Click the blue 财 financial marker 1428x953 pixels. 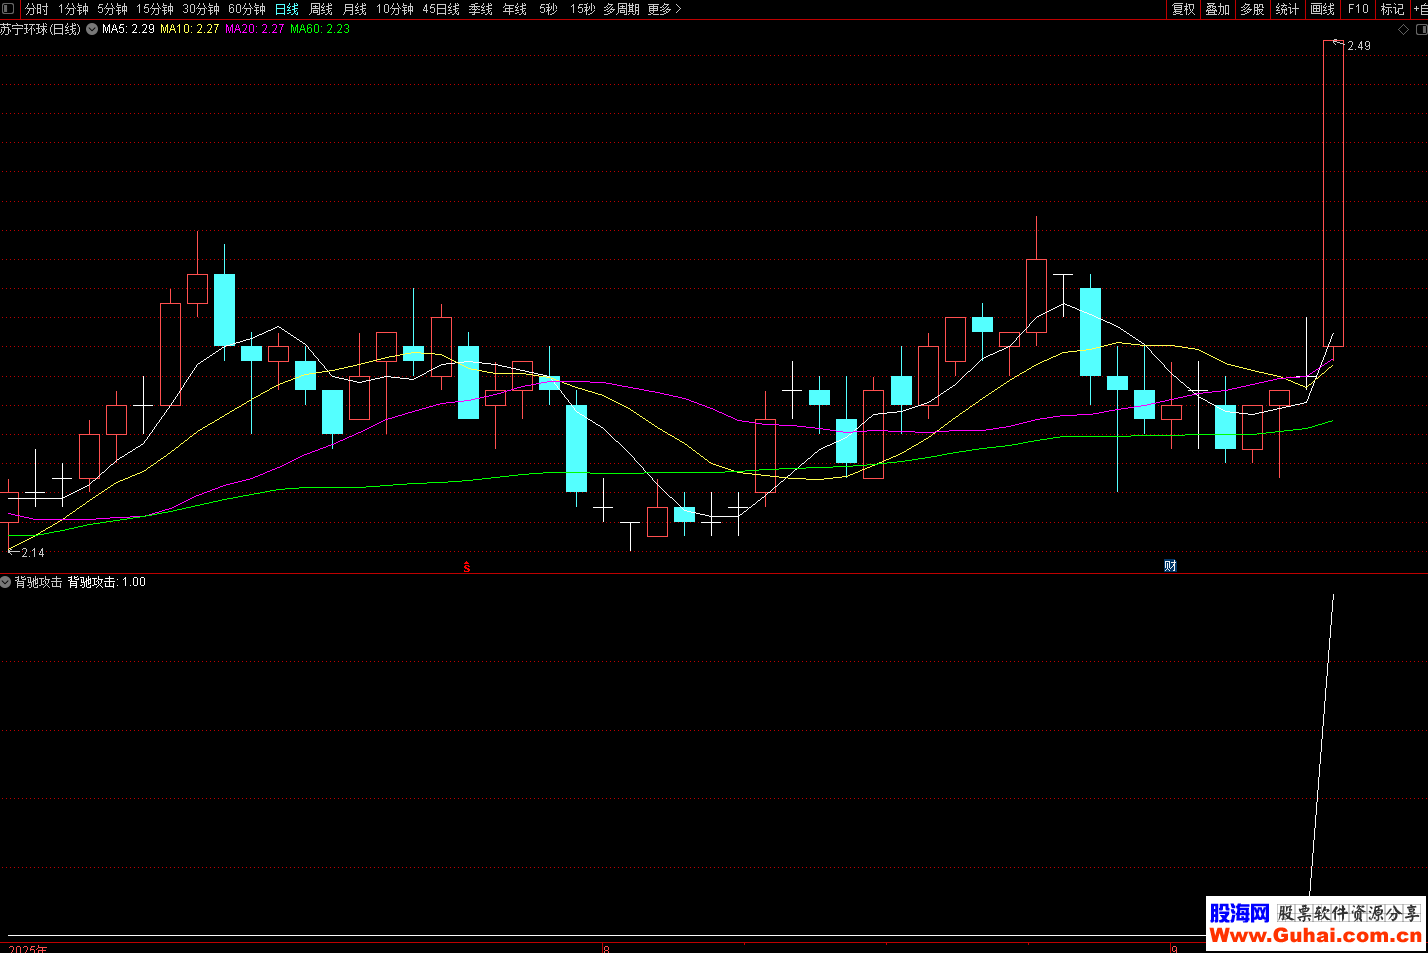click(1170, 566)
